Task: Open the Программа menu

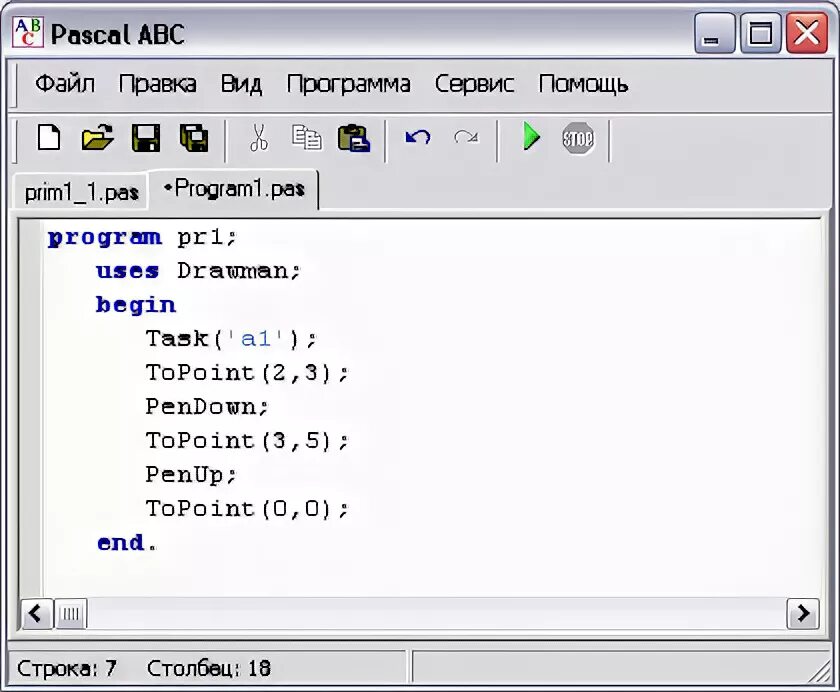Action: click(349, 84)
